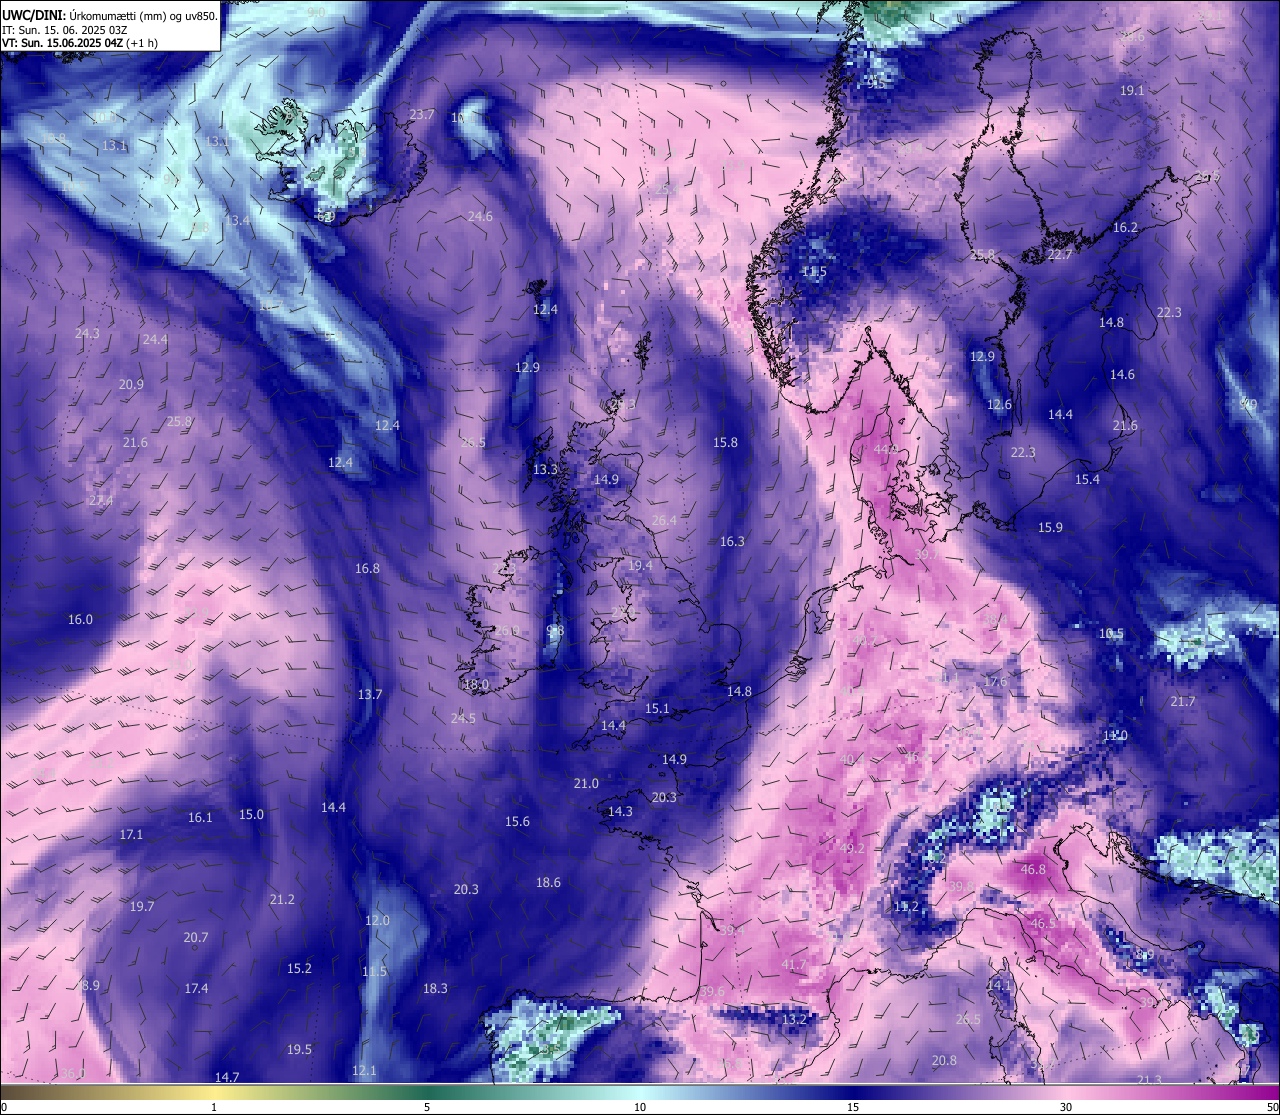This screenshot has height=1115, width=1280.
Task: Click the '10' tick label on the colour scale
Action: coord(640,1107)
